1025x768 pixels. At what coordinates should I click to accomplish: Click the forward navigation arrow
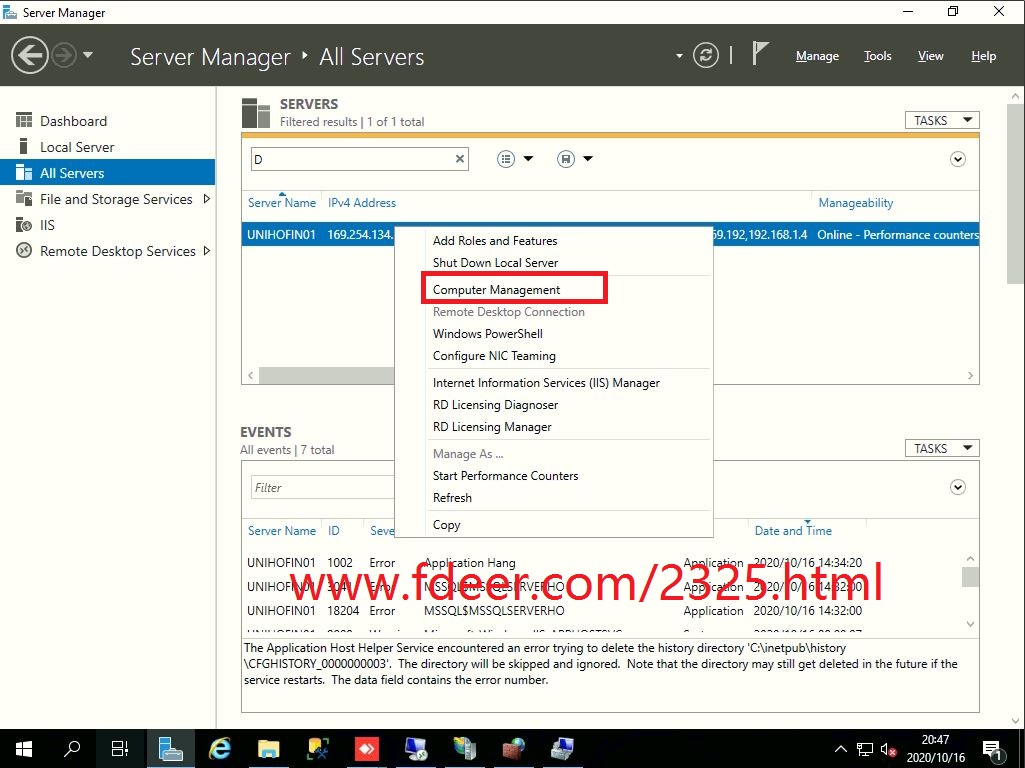pos(63,56)
